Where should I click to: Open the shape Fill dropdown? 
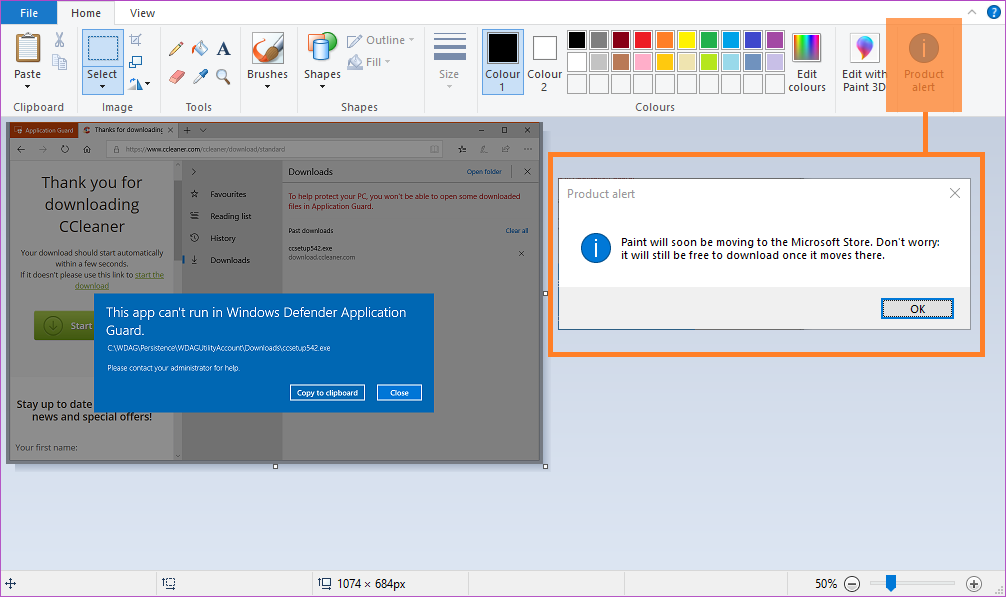tap(369, 62)
